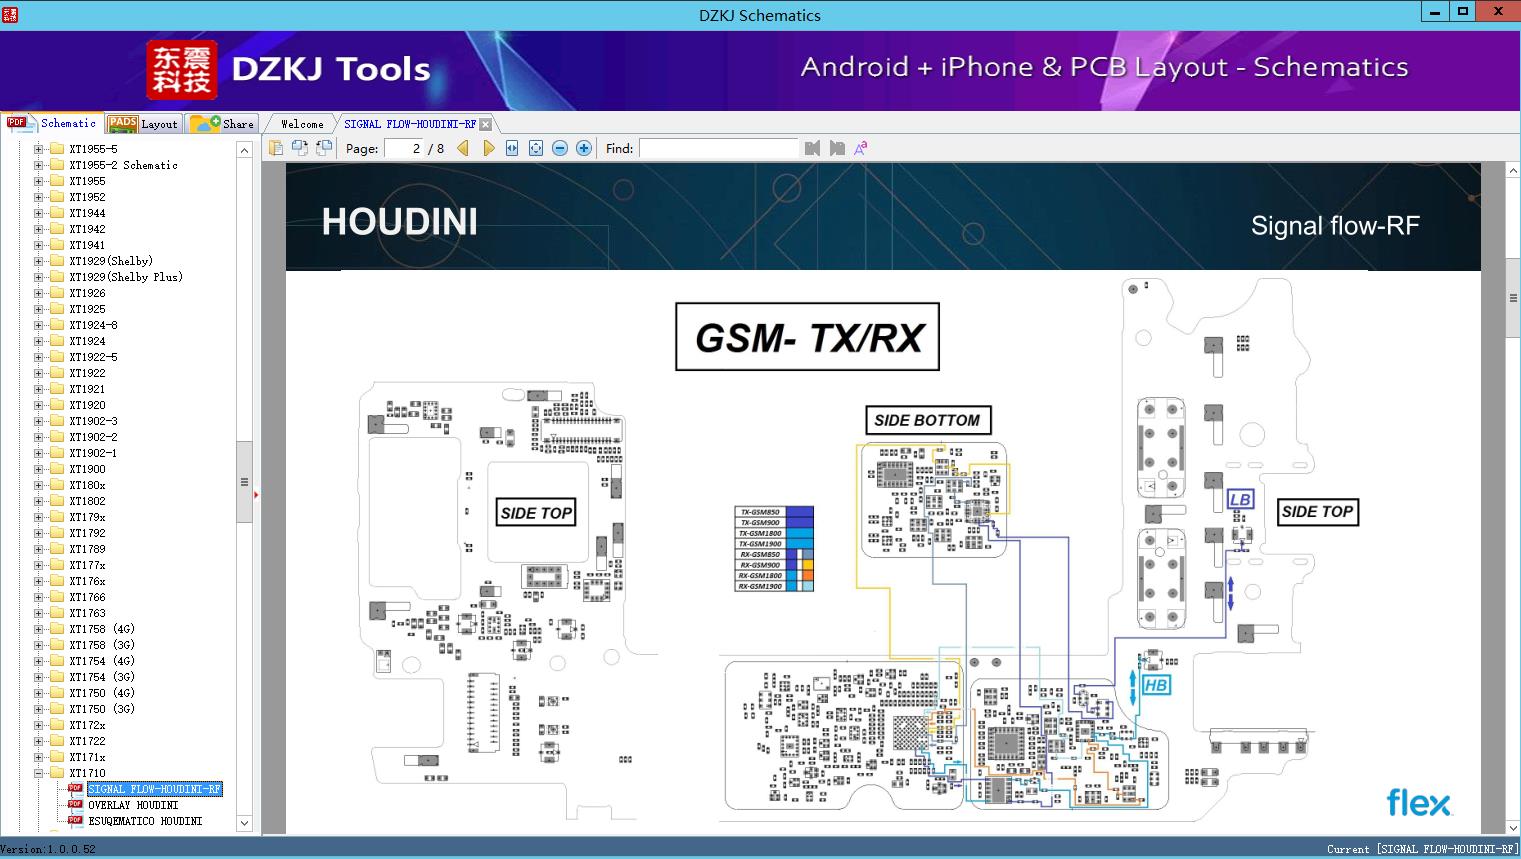Click the XT1789 folder icon
Viewport: 1521px width, 859px height.
[57, 549]
